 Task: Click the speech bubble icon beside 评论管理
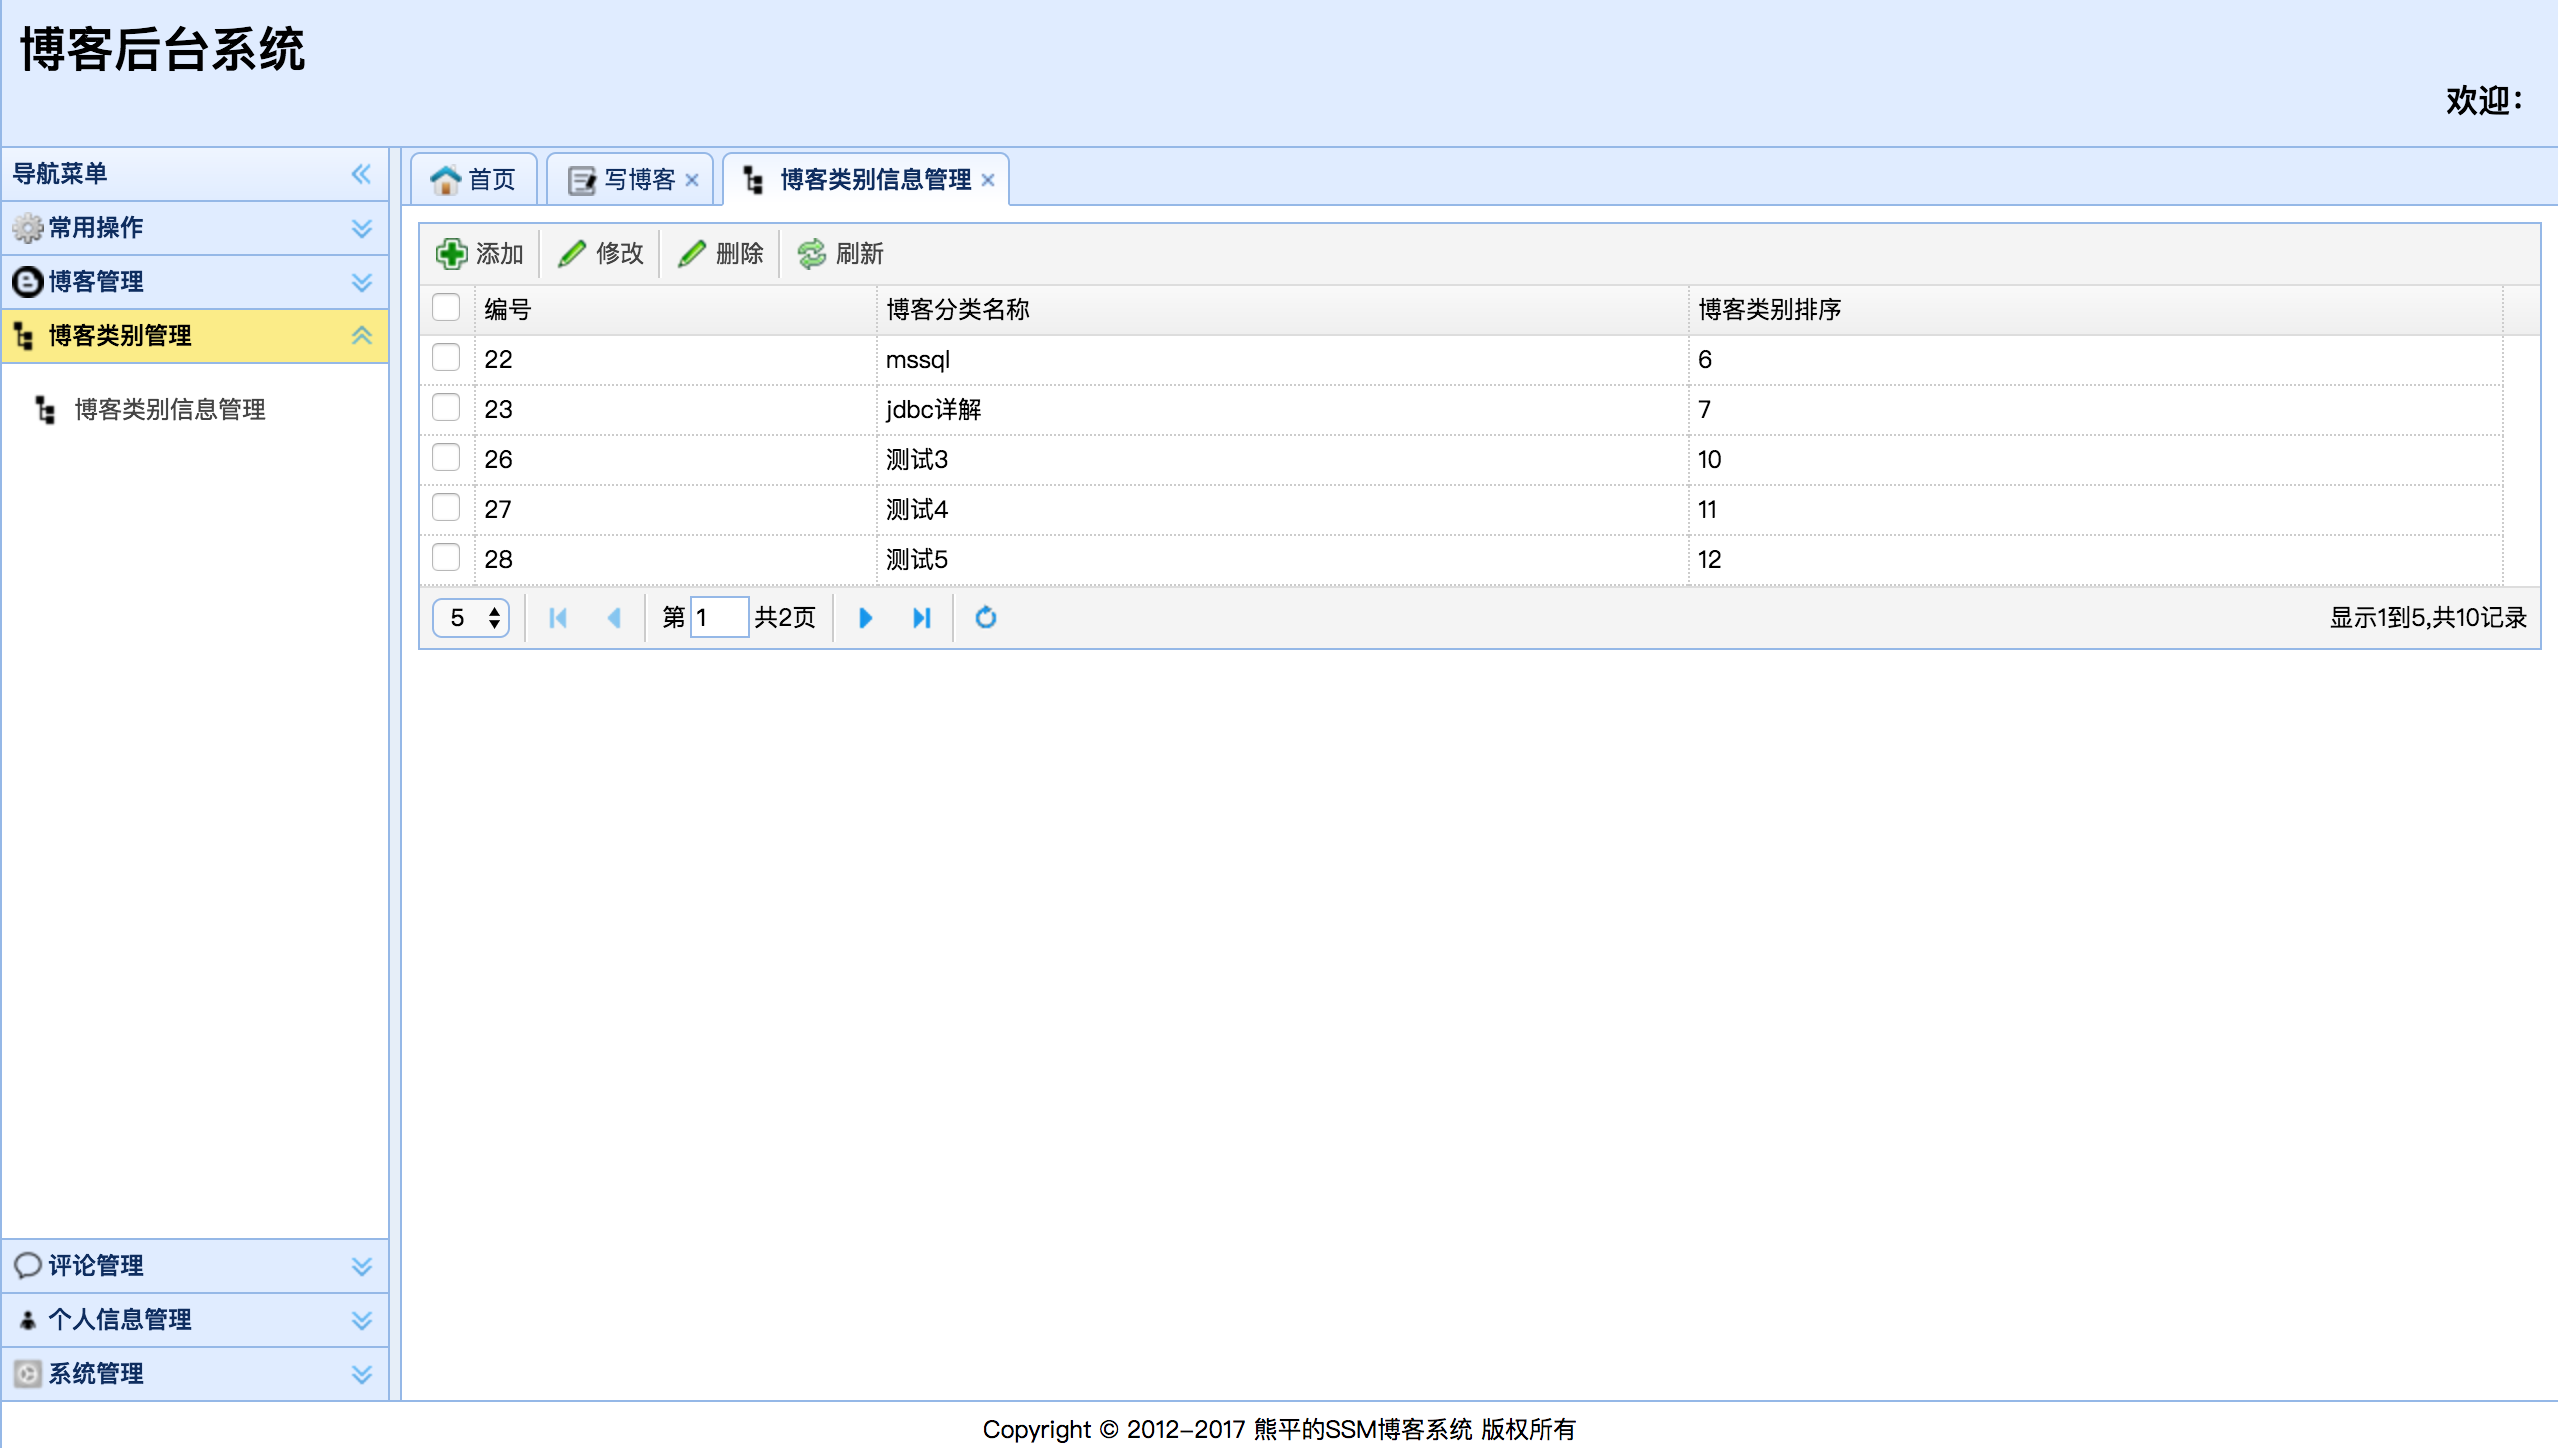[28, 1266]
